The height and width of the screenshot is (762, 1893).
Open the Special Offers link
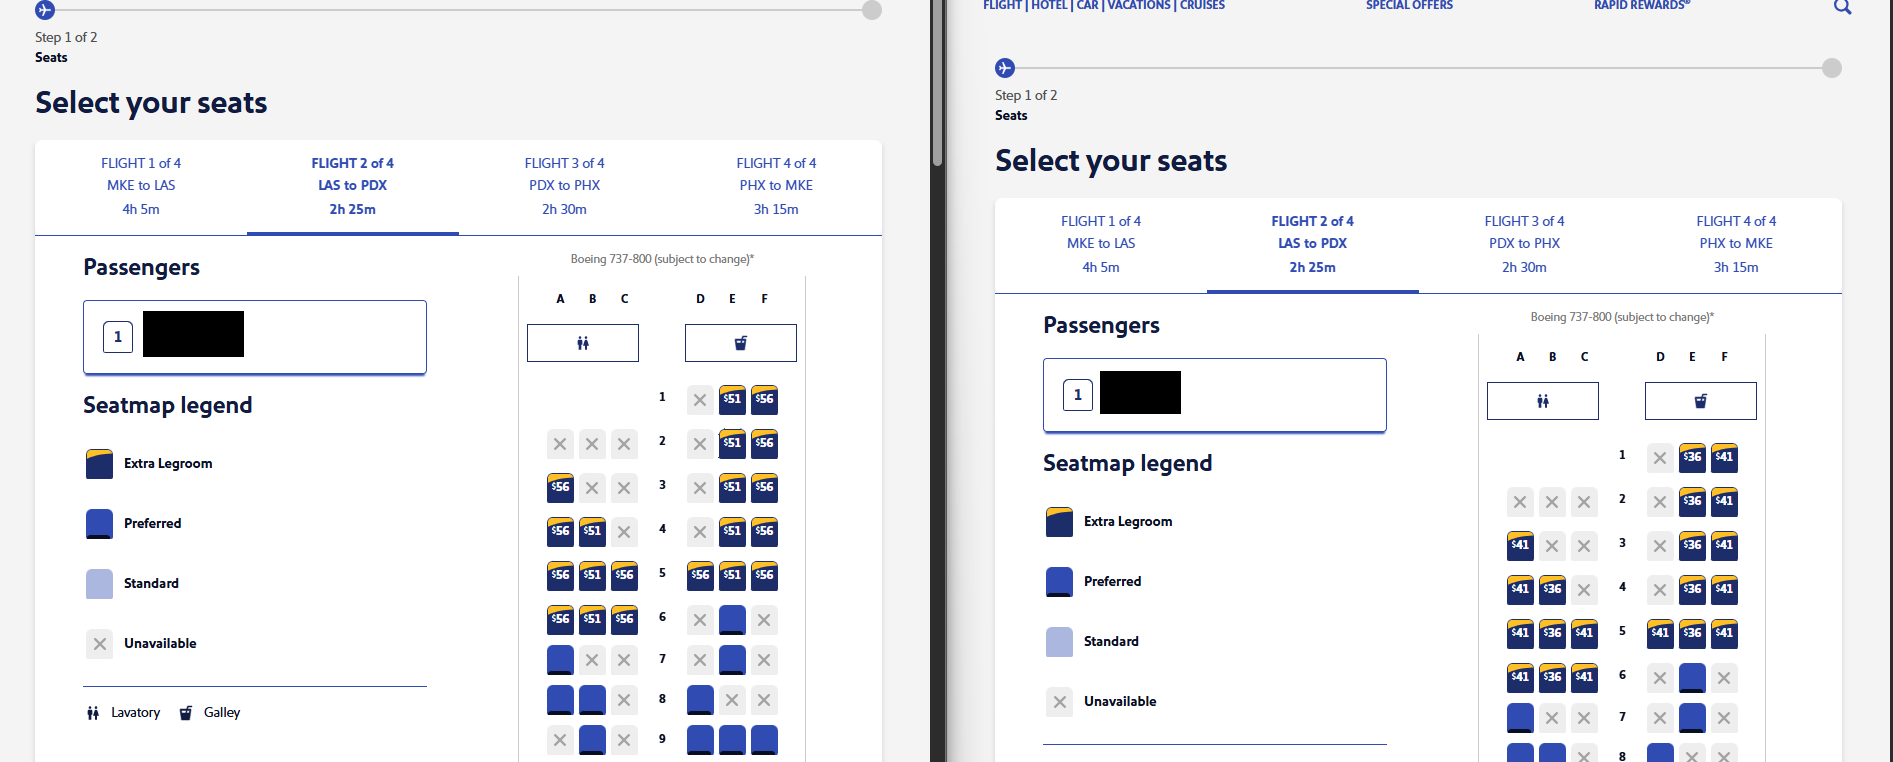(1409, 6)
